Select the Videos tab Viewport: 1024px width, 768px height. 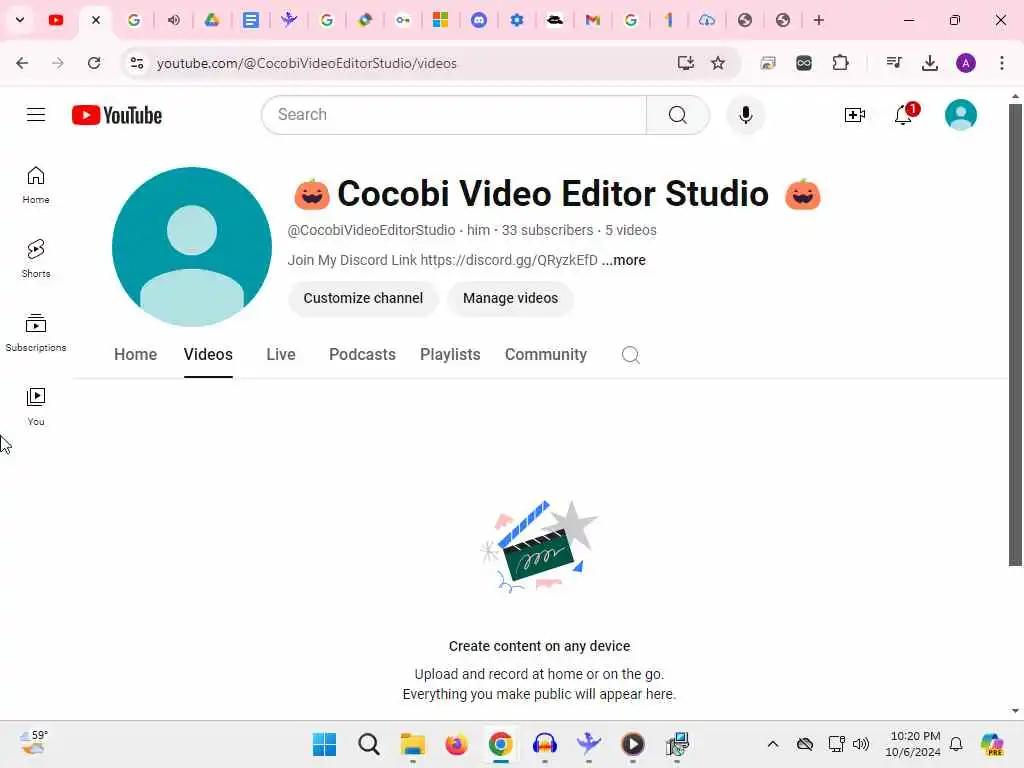click(x=208, y=355)
